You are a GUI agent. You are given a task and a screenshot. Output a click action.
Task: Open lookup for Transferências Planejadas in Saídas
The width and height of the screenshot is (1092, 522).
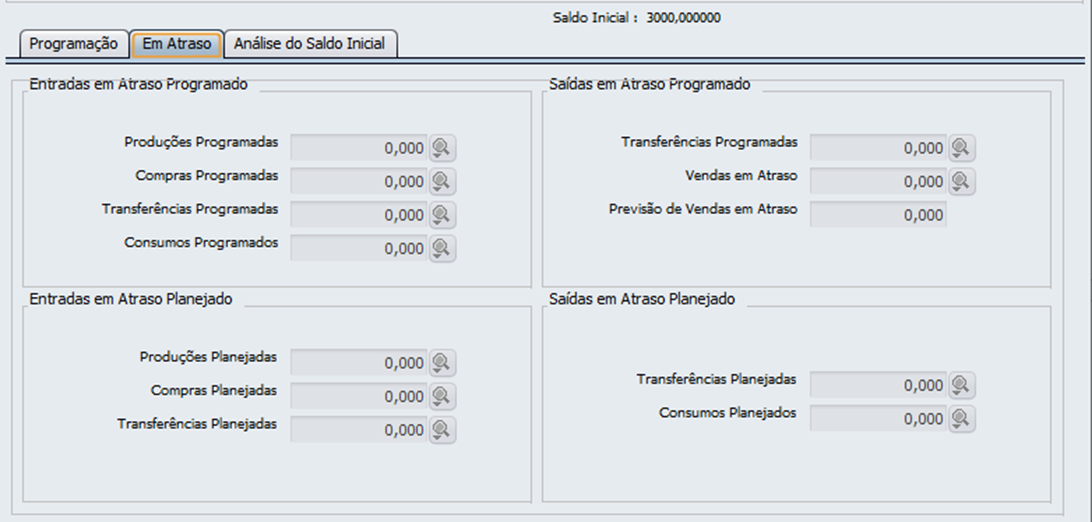(x=962, y=385)
